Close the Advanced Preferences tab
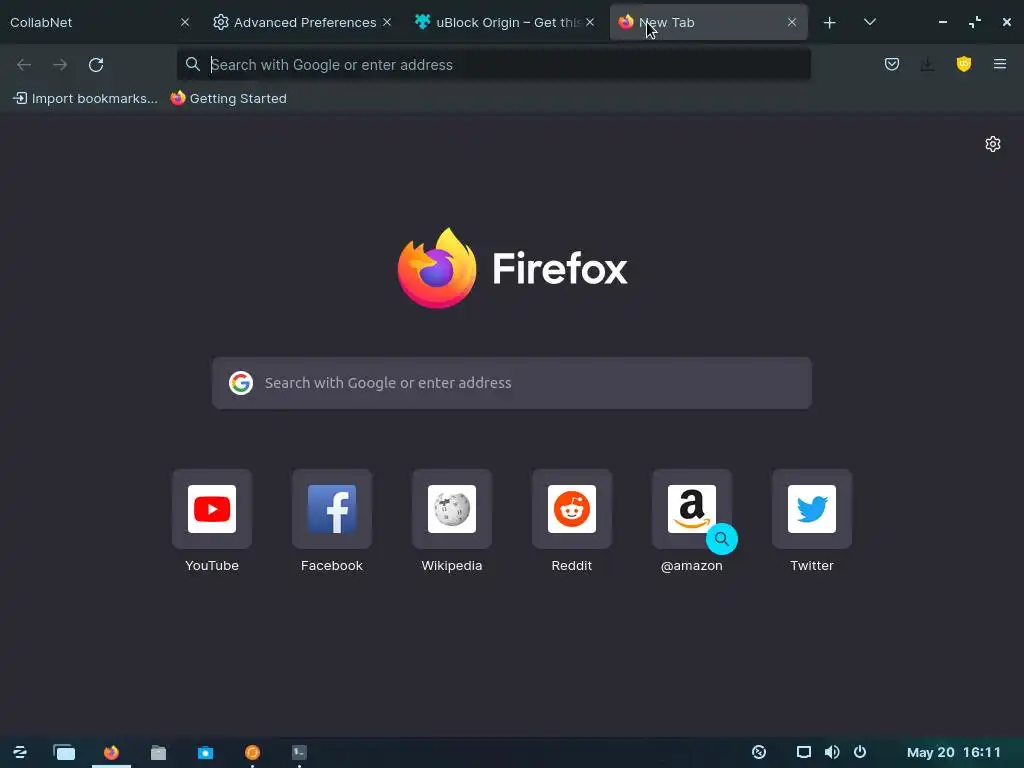 387,22
